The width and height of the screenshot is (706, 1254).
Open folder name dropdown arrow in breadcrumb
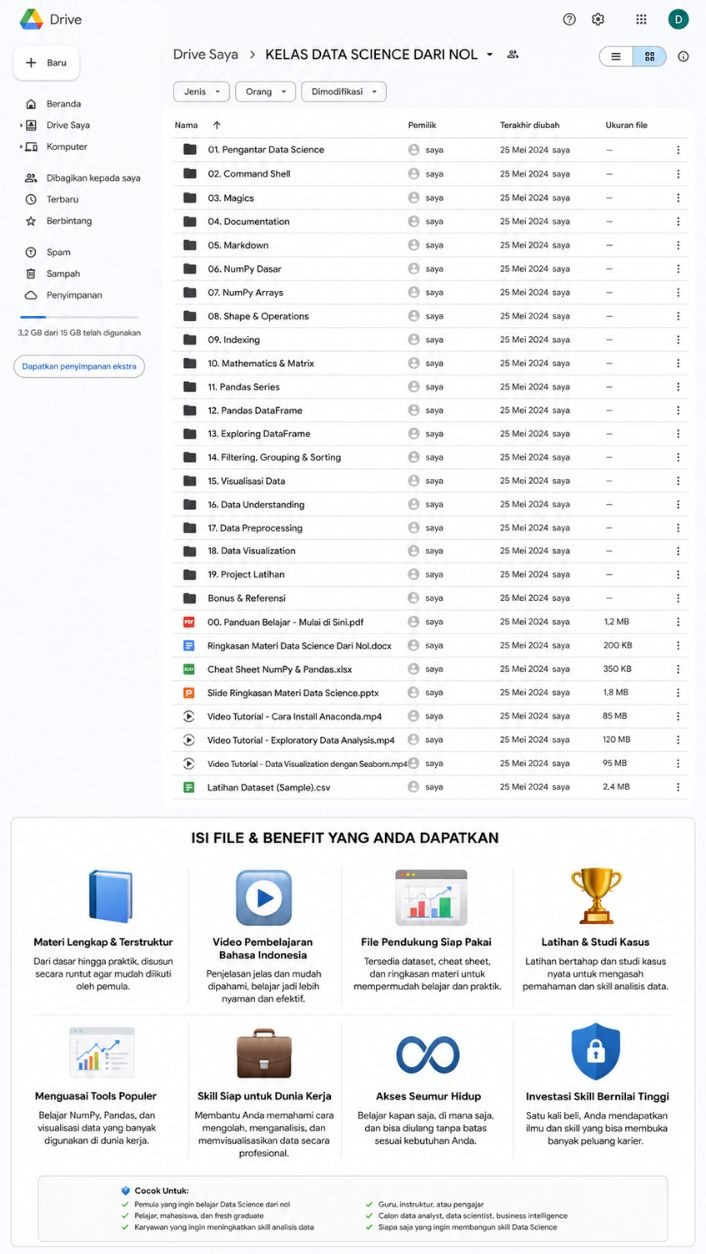point(489,55)
